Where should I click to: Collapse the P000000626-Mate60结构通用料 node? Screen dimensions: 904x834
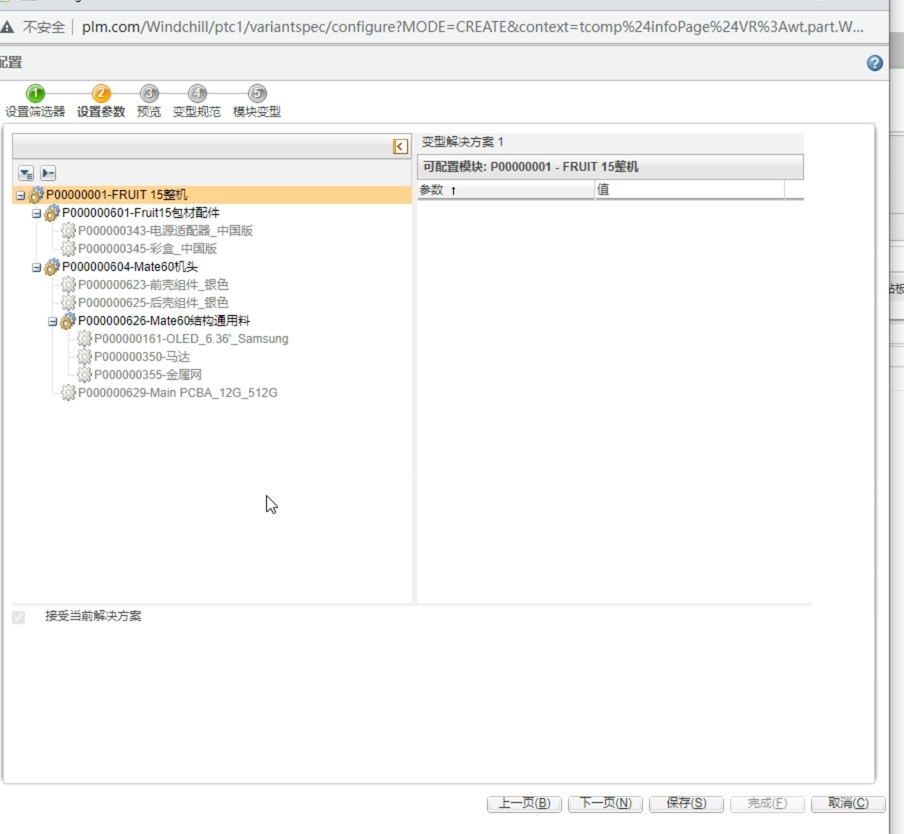pos(52,322)
